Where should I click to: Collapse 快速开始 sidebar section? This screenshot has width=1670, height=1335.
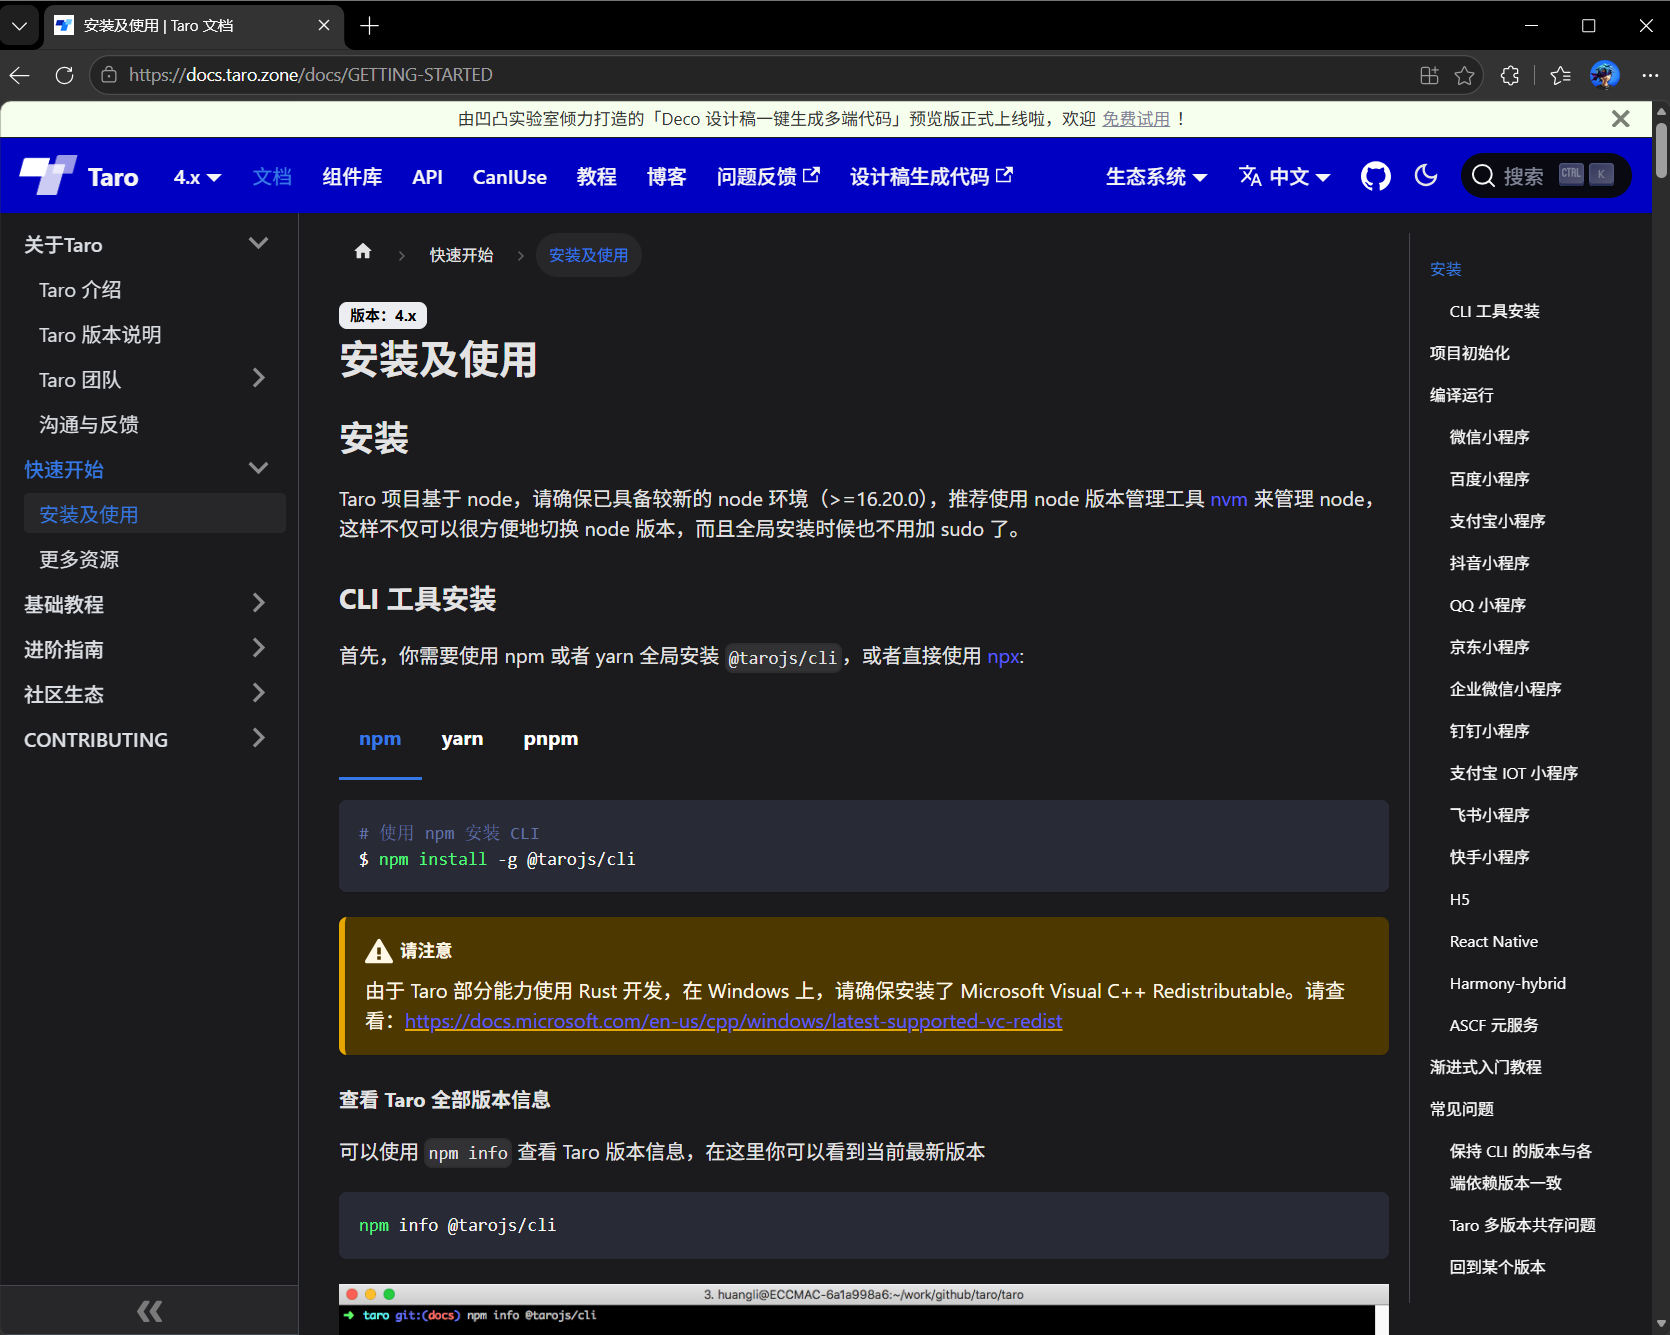258,468
